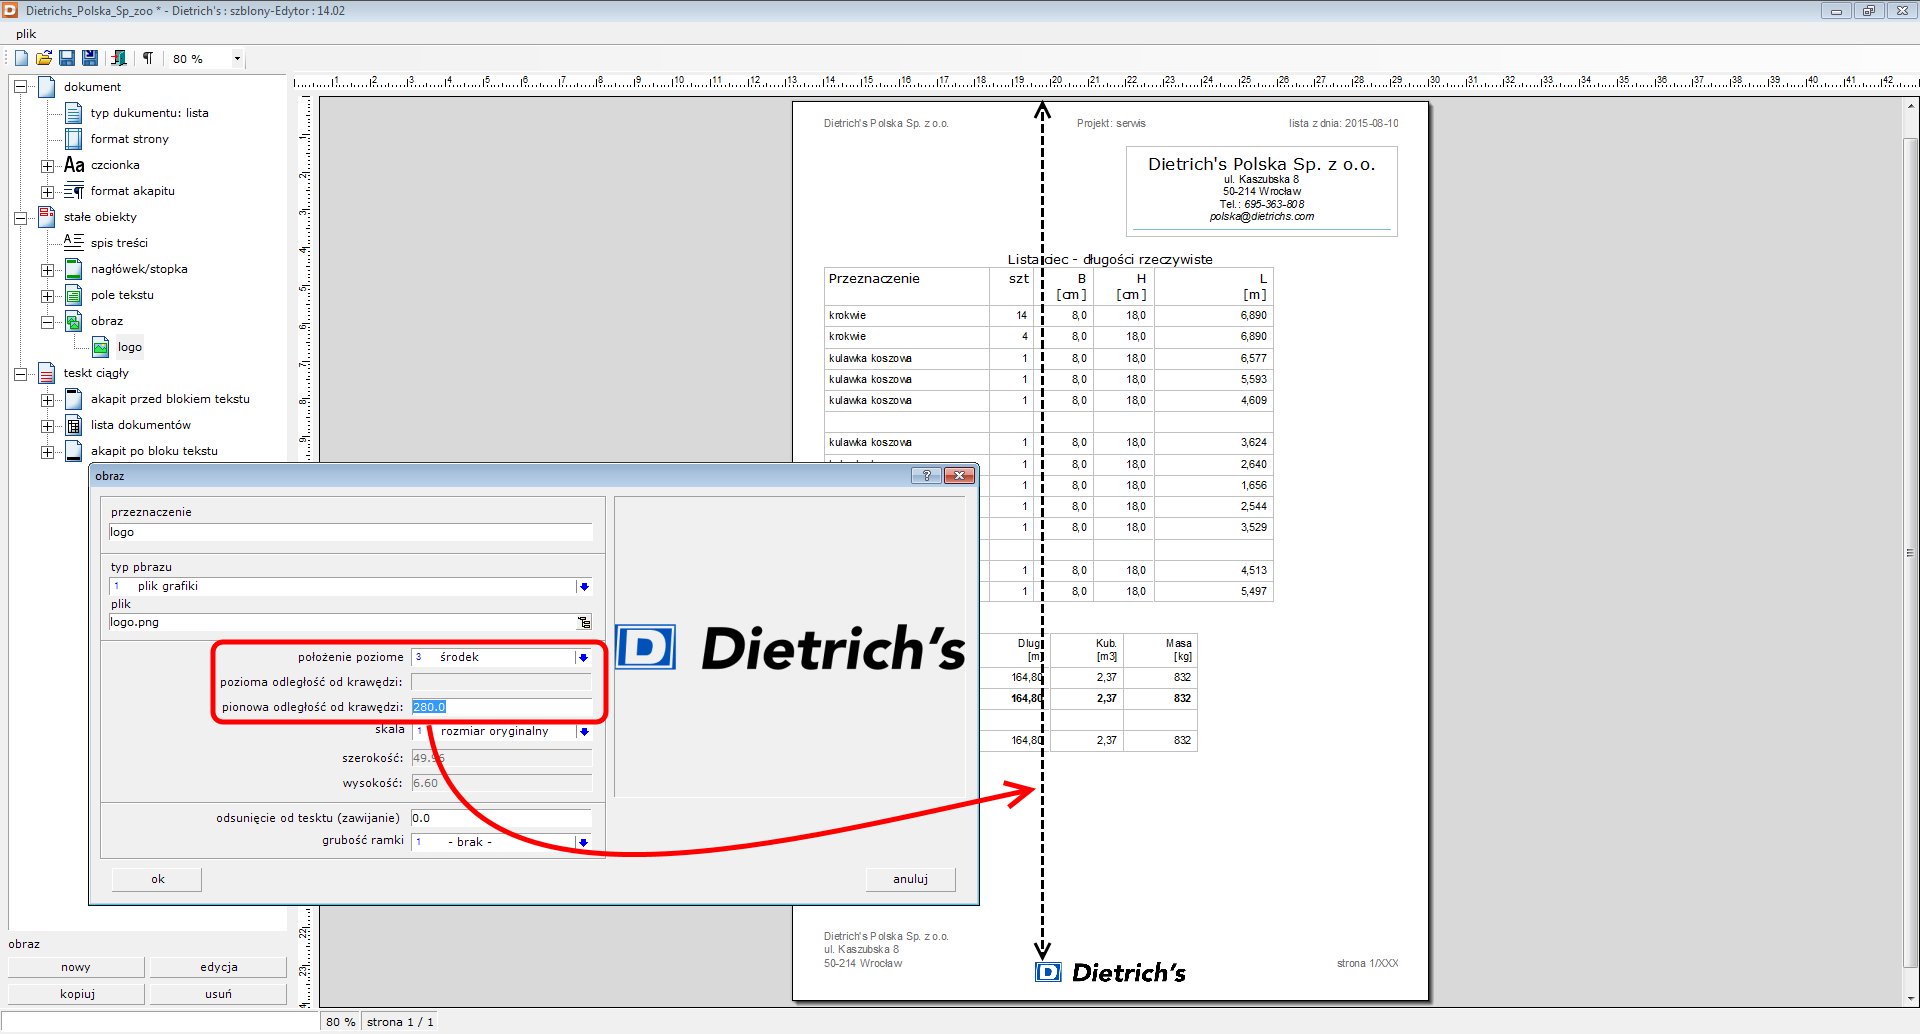This screenshot has width=1920, height=1034.
Task: Open the skala dropdown arrow
Action: pyautogui.click(x=584, y=732)
